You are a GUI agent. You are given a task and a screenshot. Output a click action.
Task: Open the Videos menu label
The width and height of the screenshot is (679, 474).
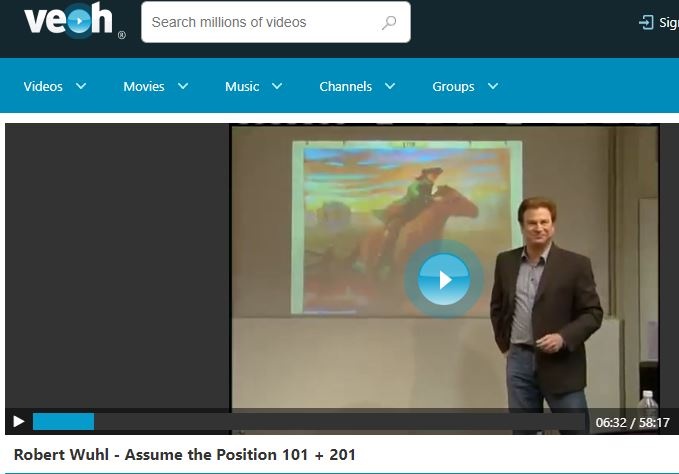(43, 86)
